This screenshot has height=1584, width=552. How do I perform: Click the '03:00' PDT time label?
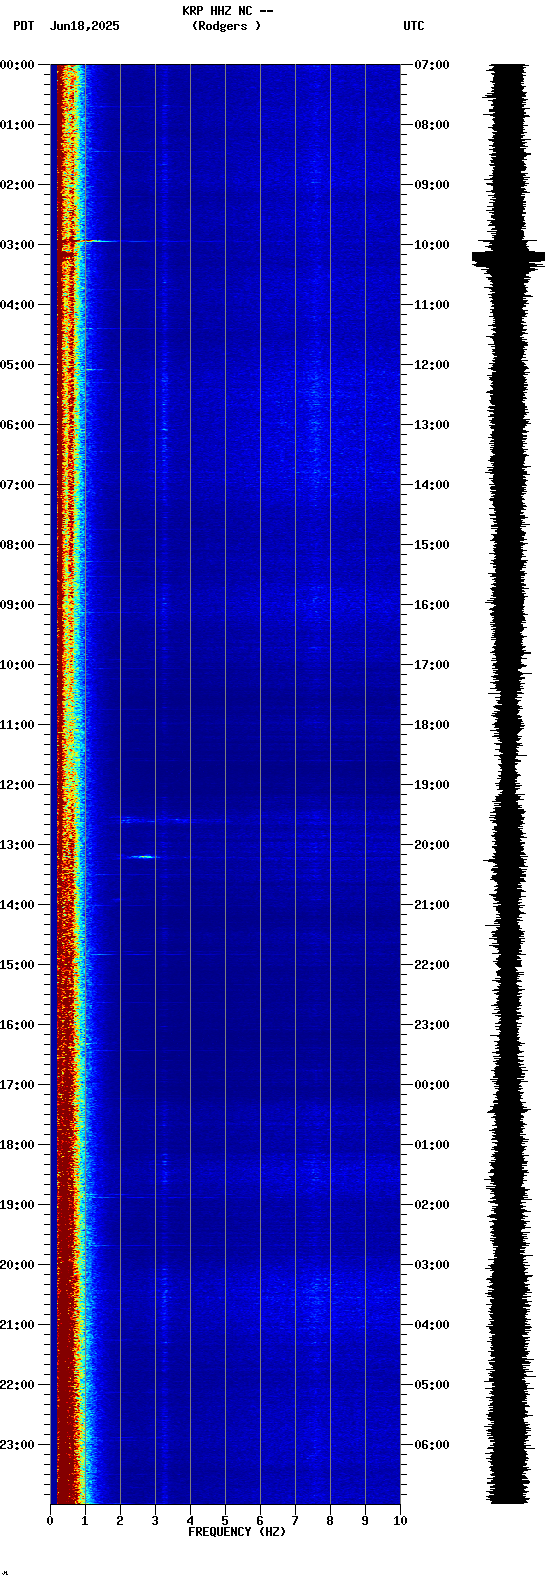click(x=18, y=245)
